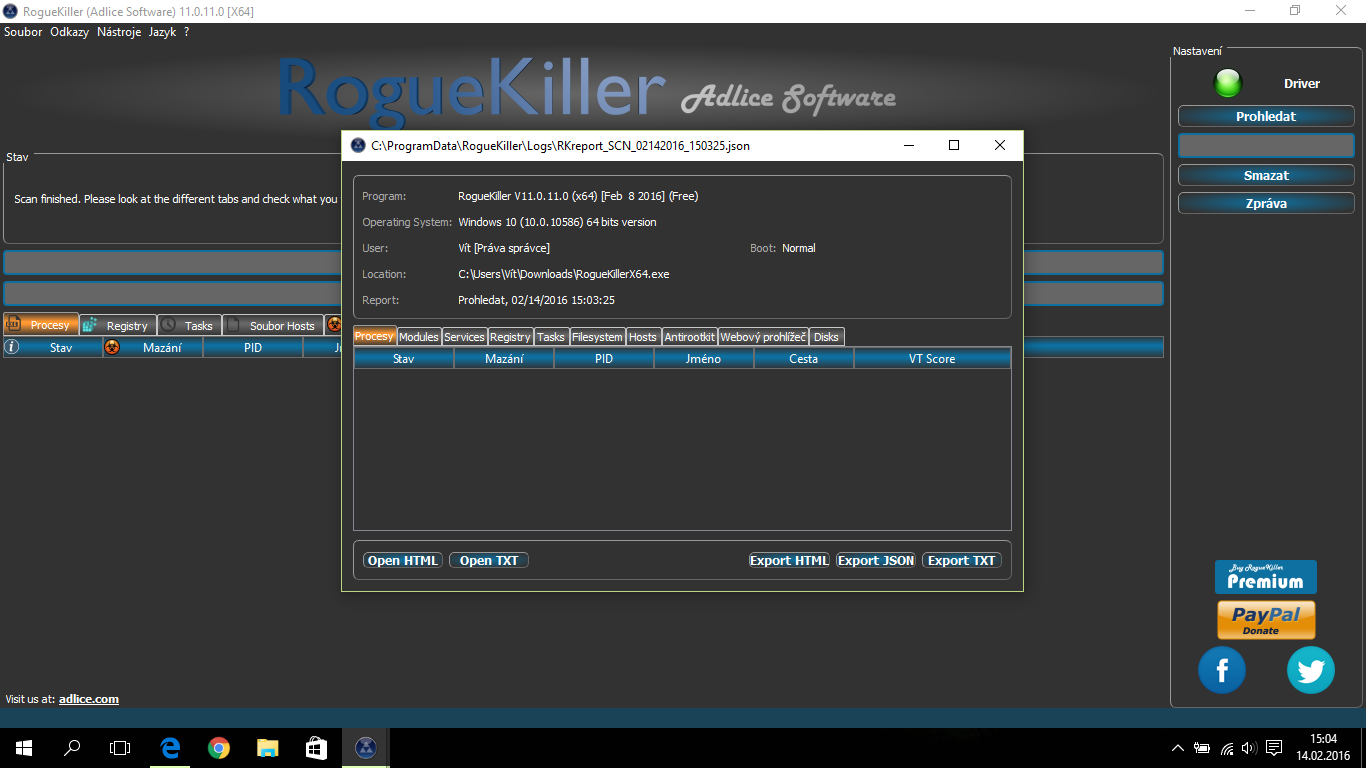
Task: Show hidden system tray icons
Action: point(1178,748)
